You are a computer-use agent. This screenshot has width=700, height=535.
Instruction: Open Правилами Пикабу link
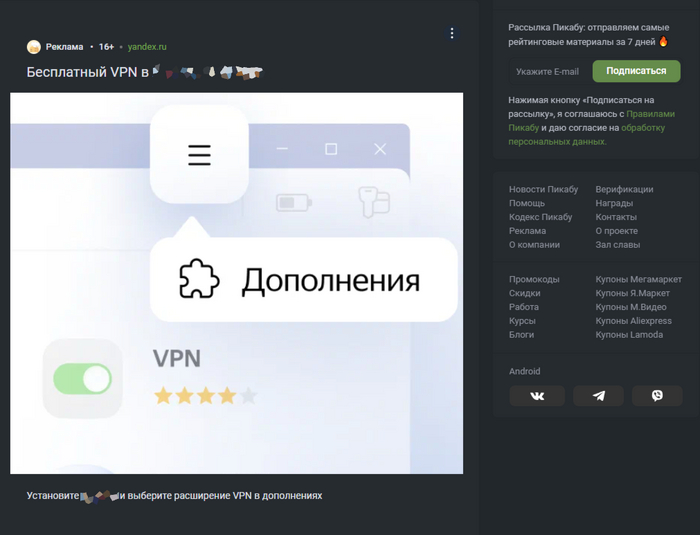592,121
